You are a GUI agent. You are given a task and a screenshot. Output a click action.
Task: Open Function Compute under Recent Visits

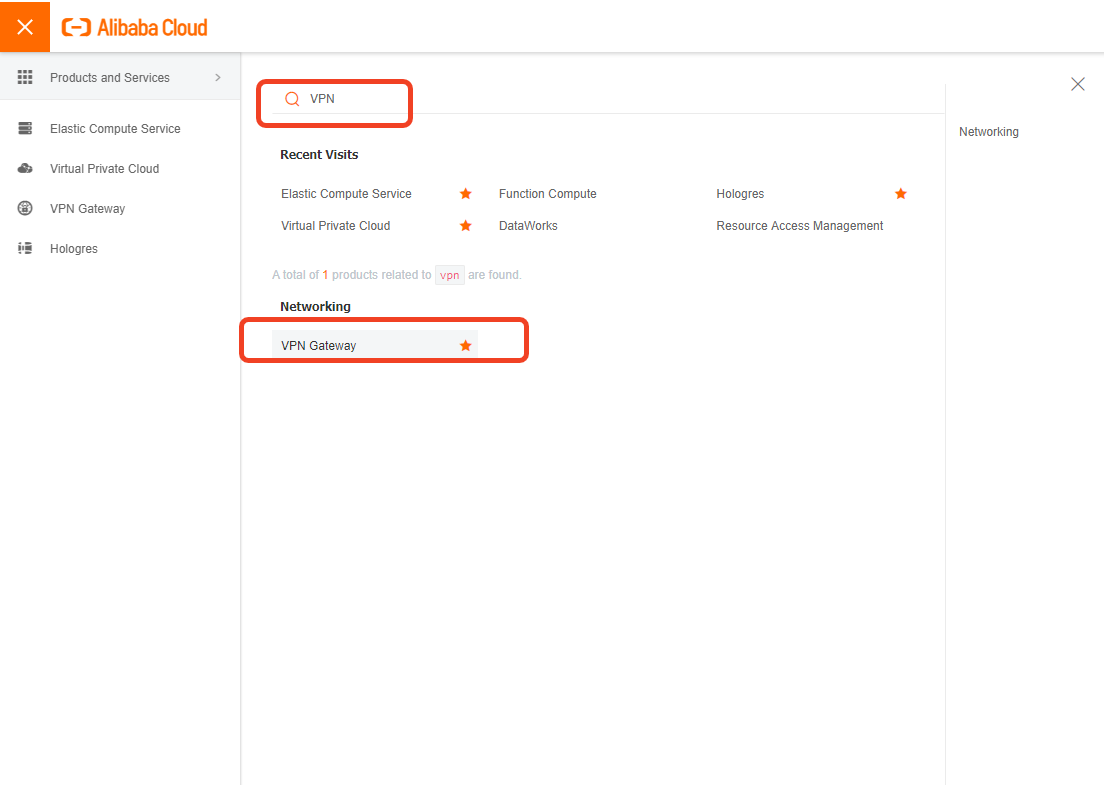coord(548,194)
